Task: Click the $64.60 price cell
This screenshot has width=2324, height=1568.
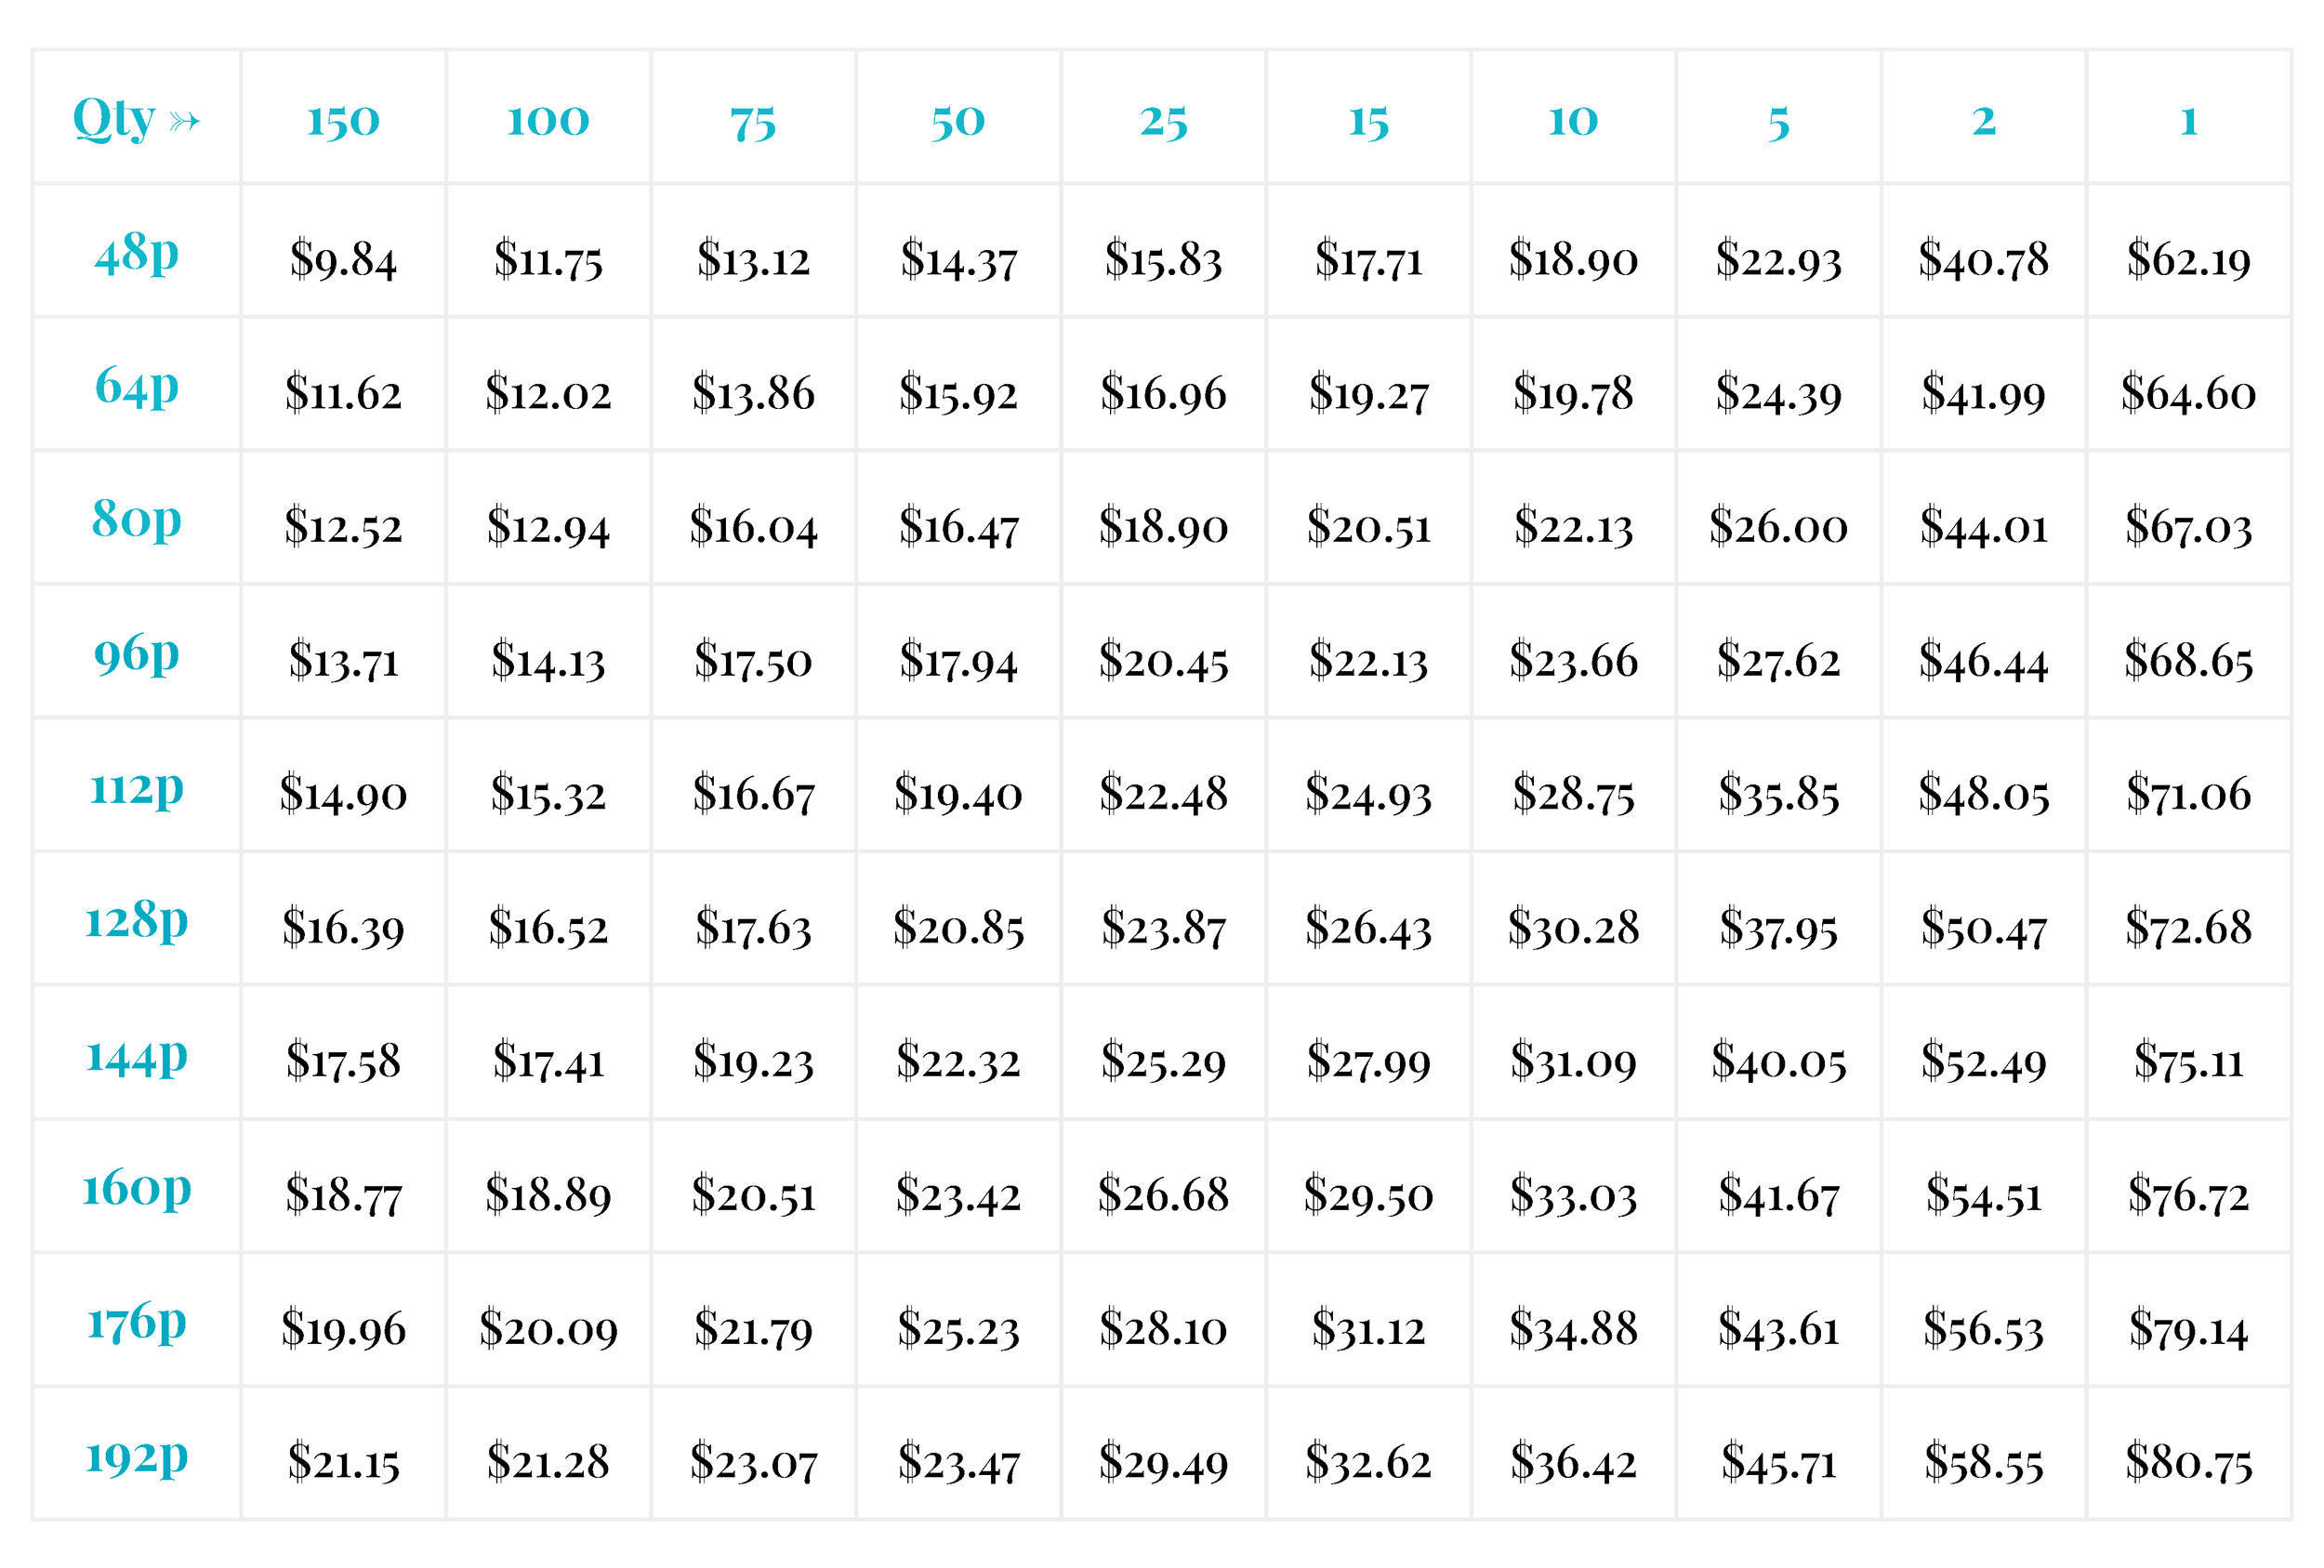Action: coord(2188,393)
